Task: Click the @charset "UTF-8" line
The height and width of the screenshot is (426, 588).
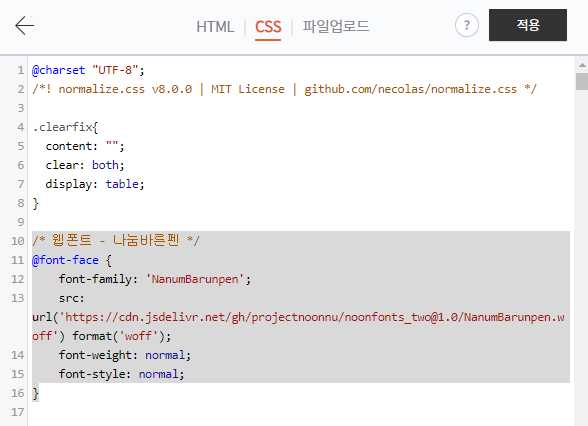Action: (88, 70)
